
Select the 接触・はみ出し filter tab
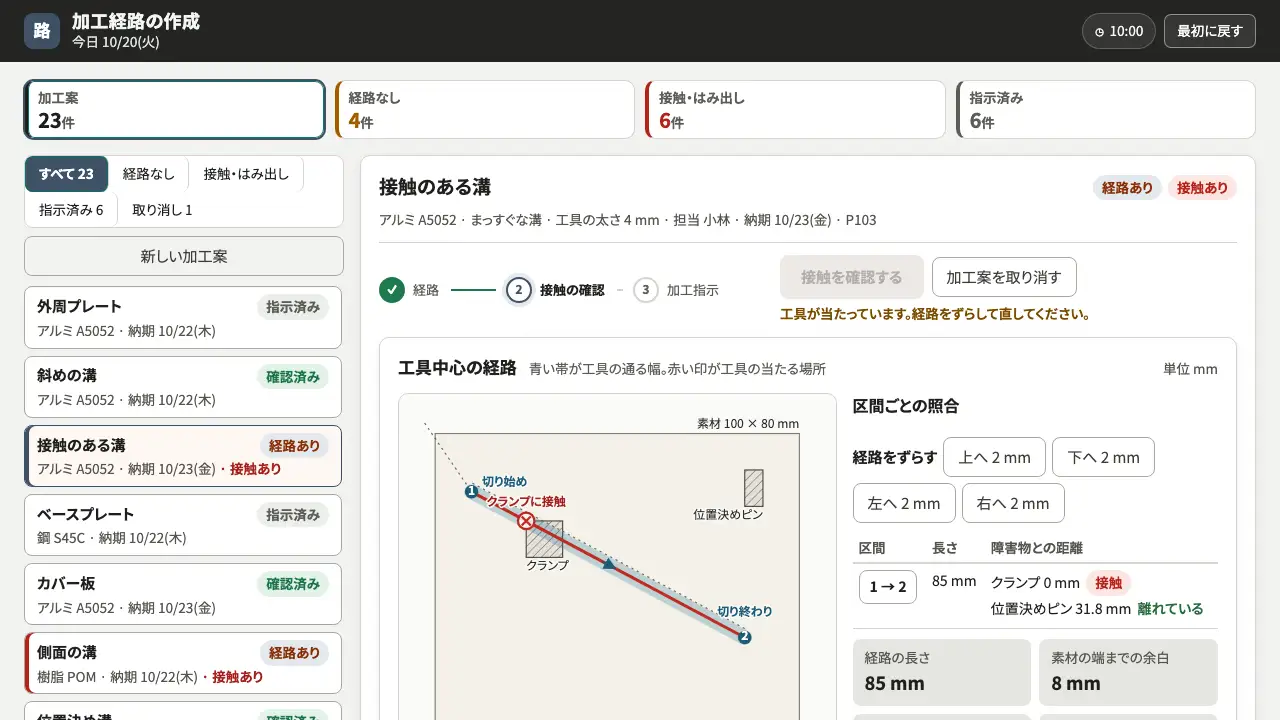click(x=246, y=174)
